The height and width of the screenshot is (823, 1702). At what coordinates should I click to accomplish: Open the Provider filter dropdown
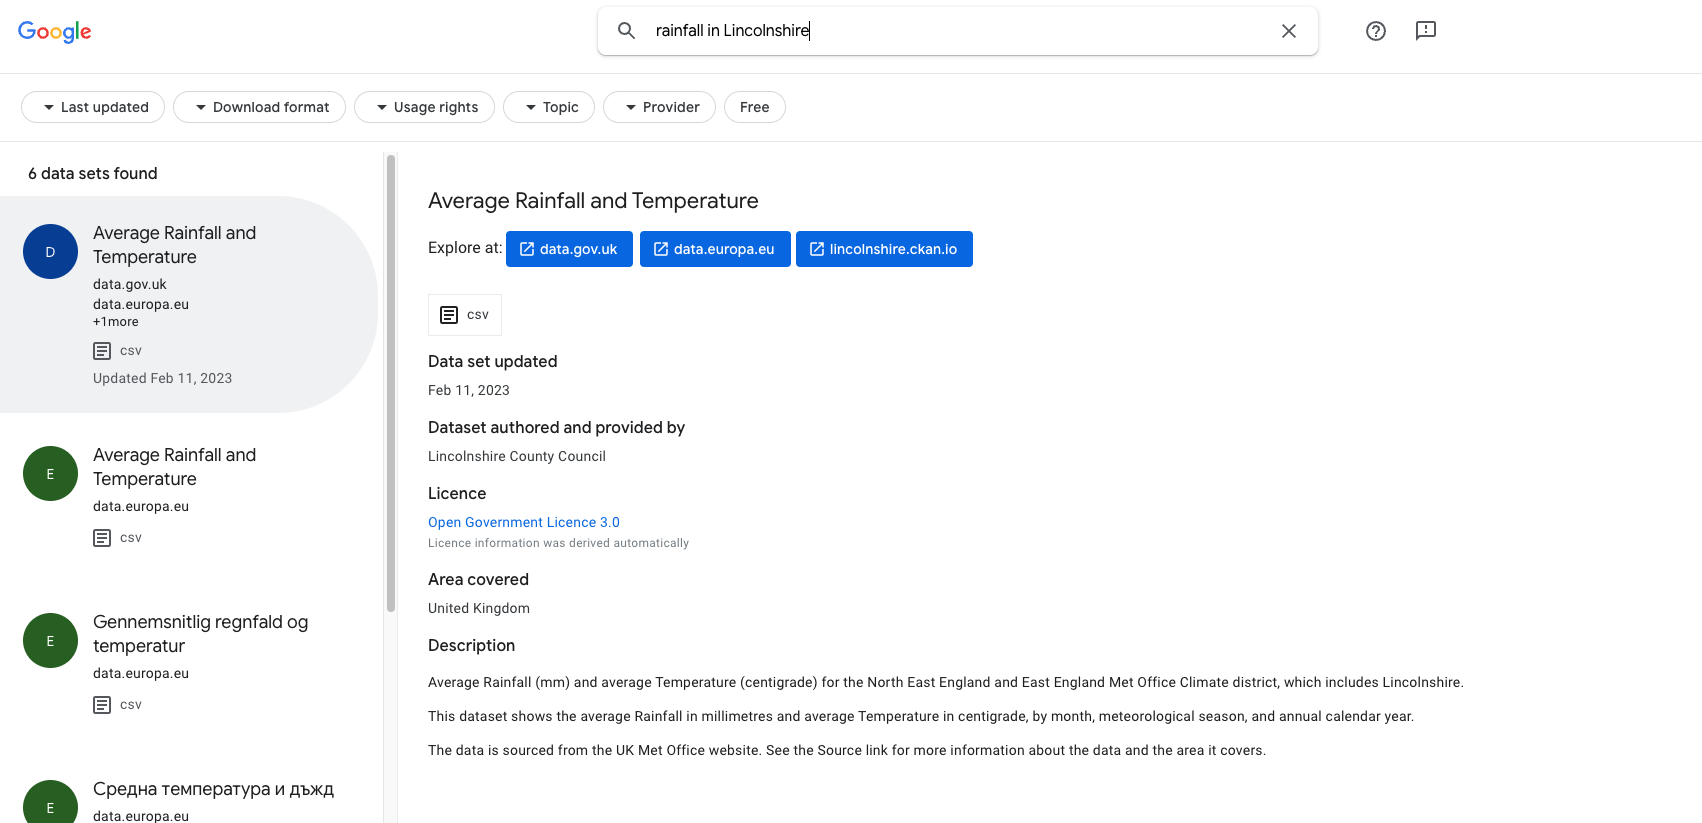pos(659,107)
